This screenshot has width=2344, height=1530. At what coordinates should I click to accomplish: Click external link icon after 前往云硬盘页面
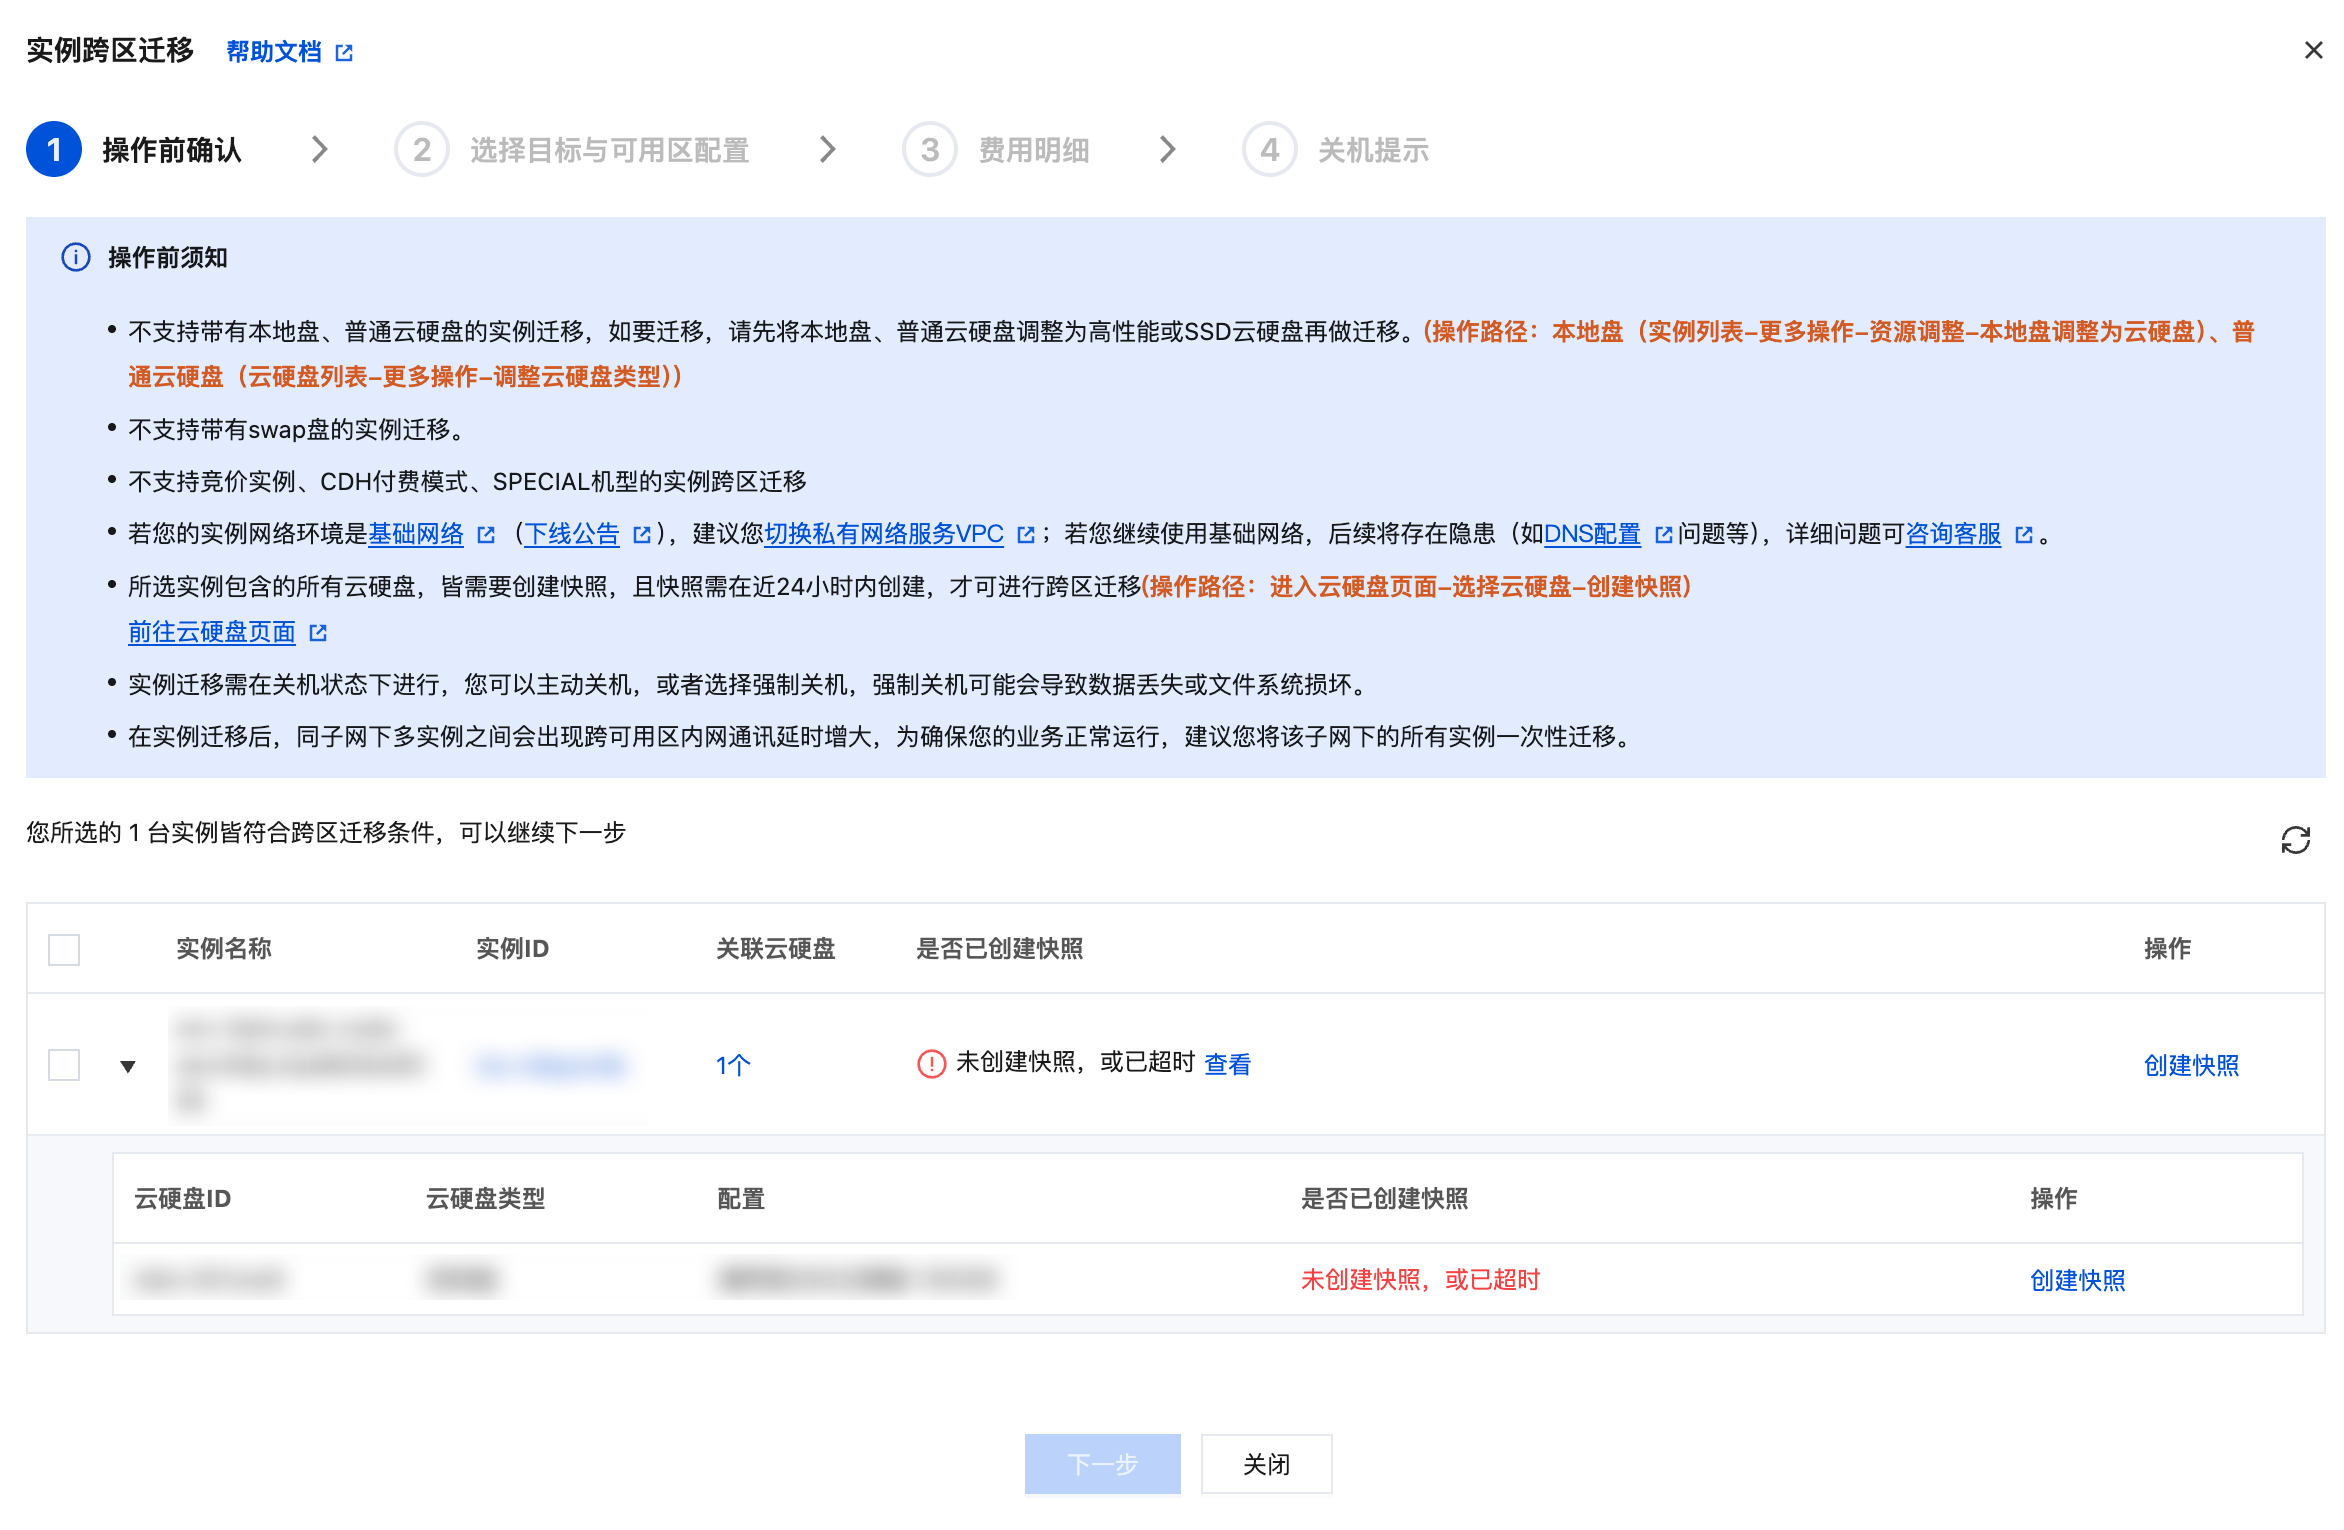pos(318,632)
